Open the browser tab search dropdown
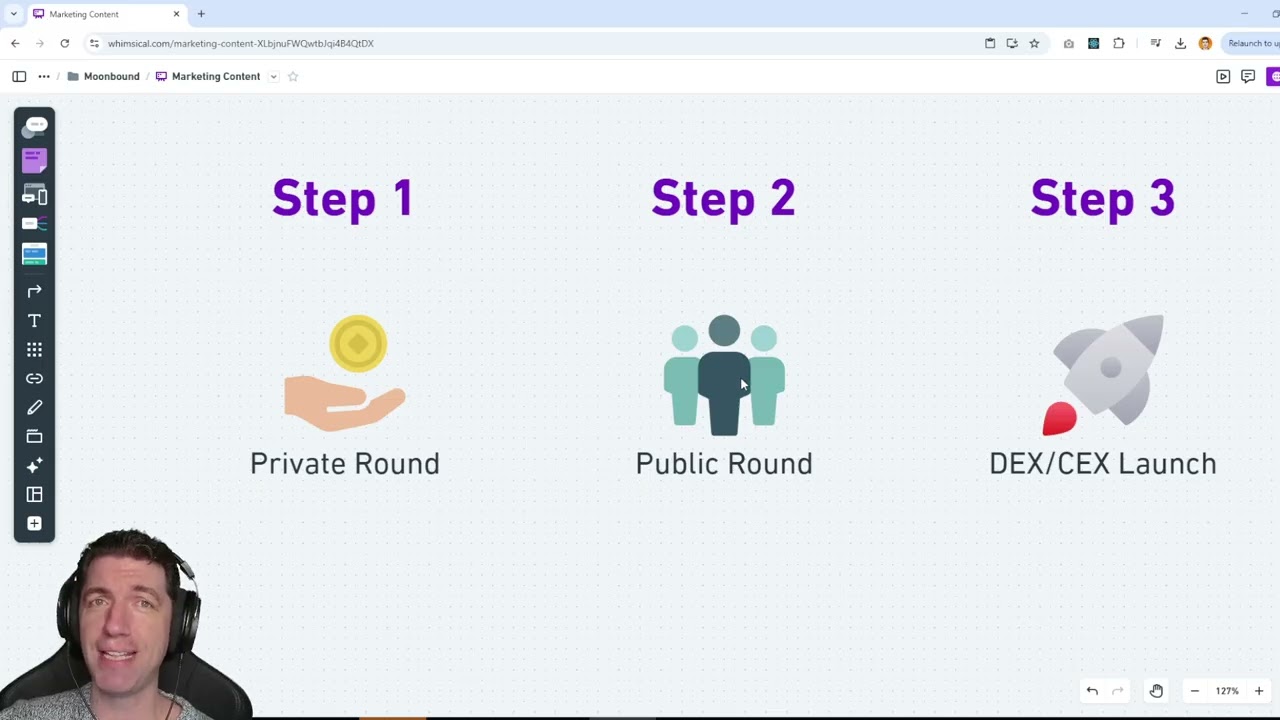1280x720 pixels. 13,14
